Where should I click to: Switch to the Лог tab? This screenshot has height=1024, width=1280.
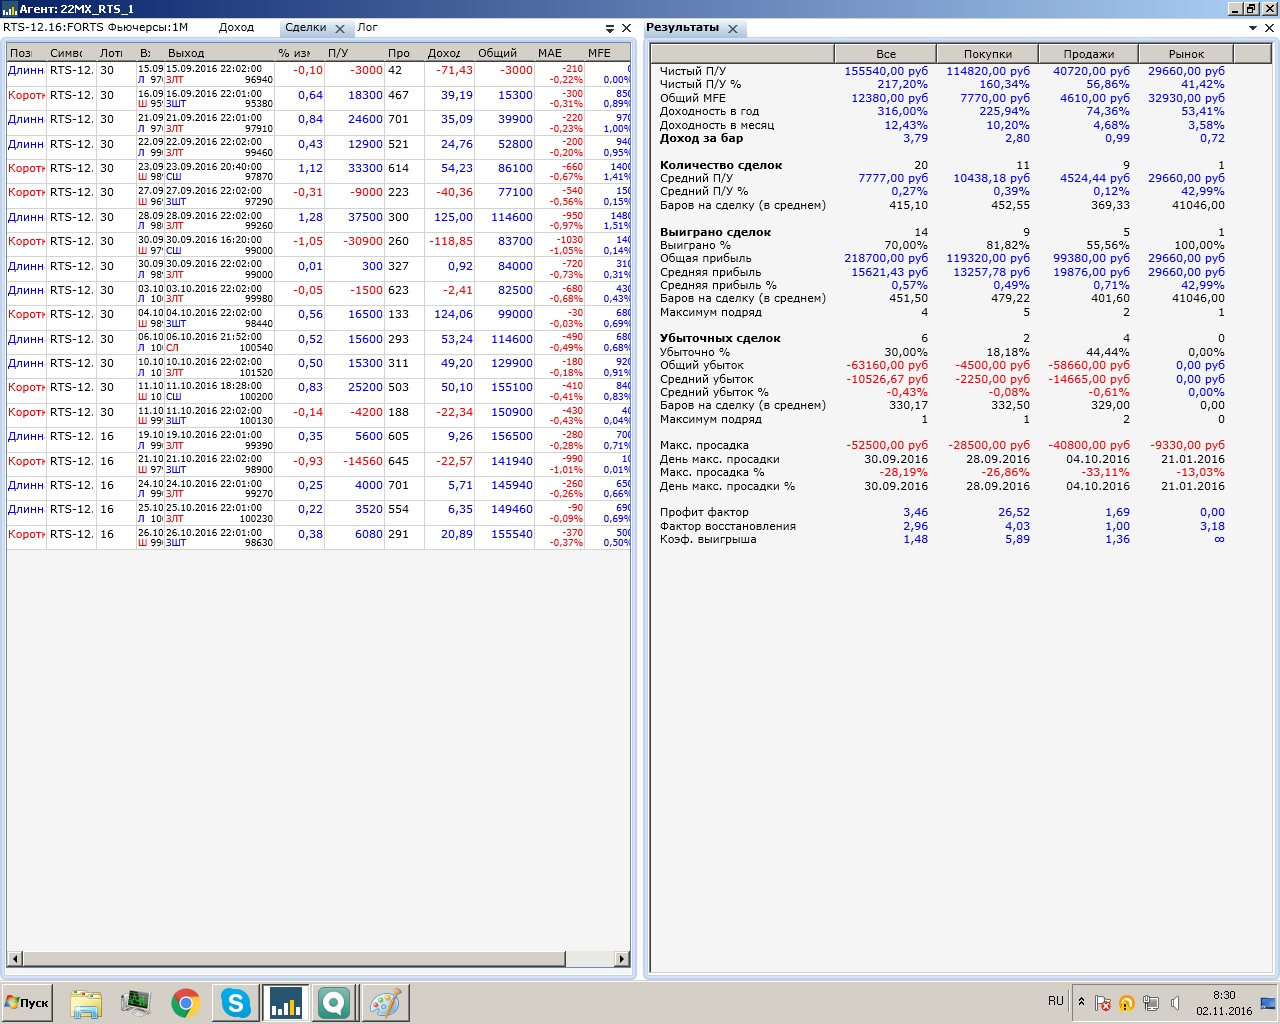coord(367,28)
